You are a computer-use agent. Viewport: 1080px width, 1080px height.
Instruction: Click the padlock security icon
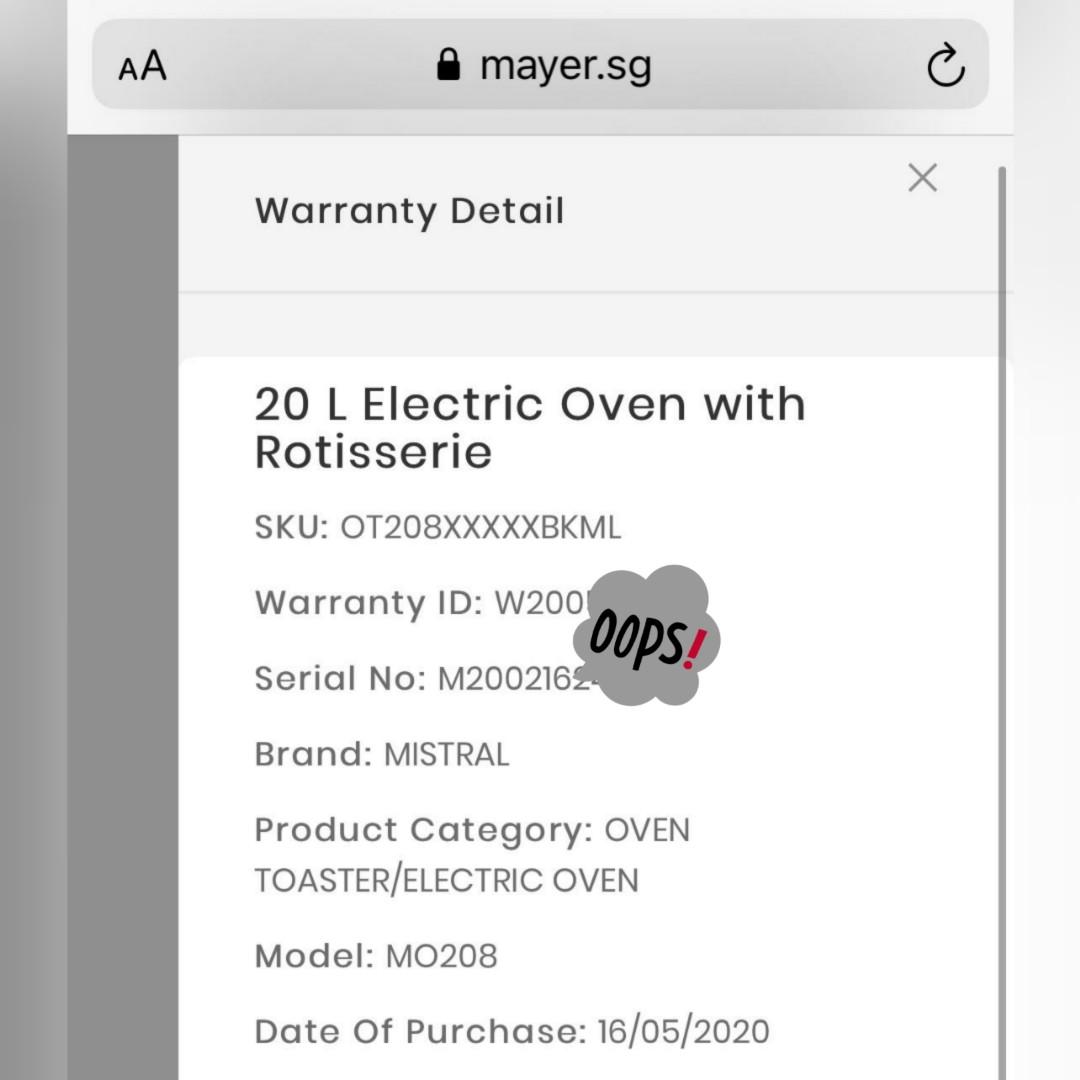coord(449,66)
